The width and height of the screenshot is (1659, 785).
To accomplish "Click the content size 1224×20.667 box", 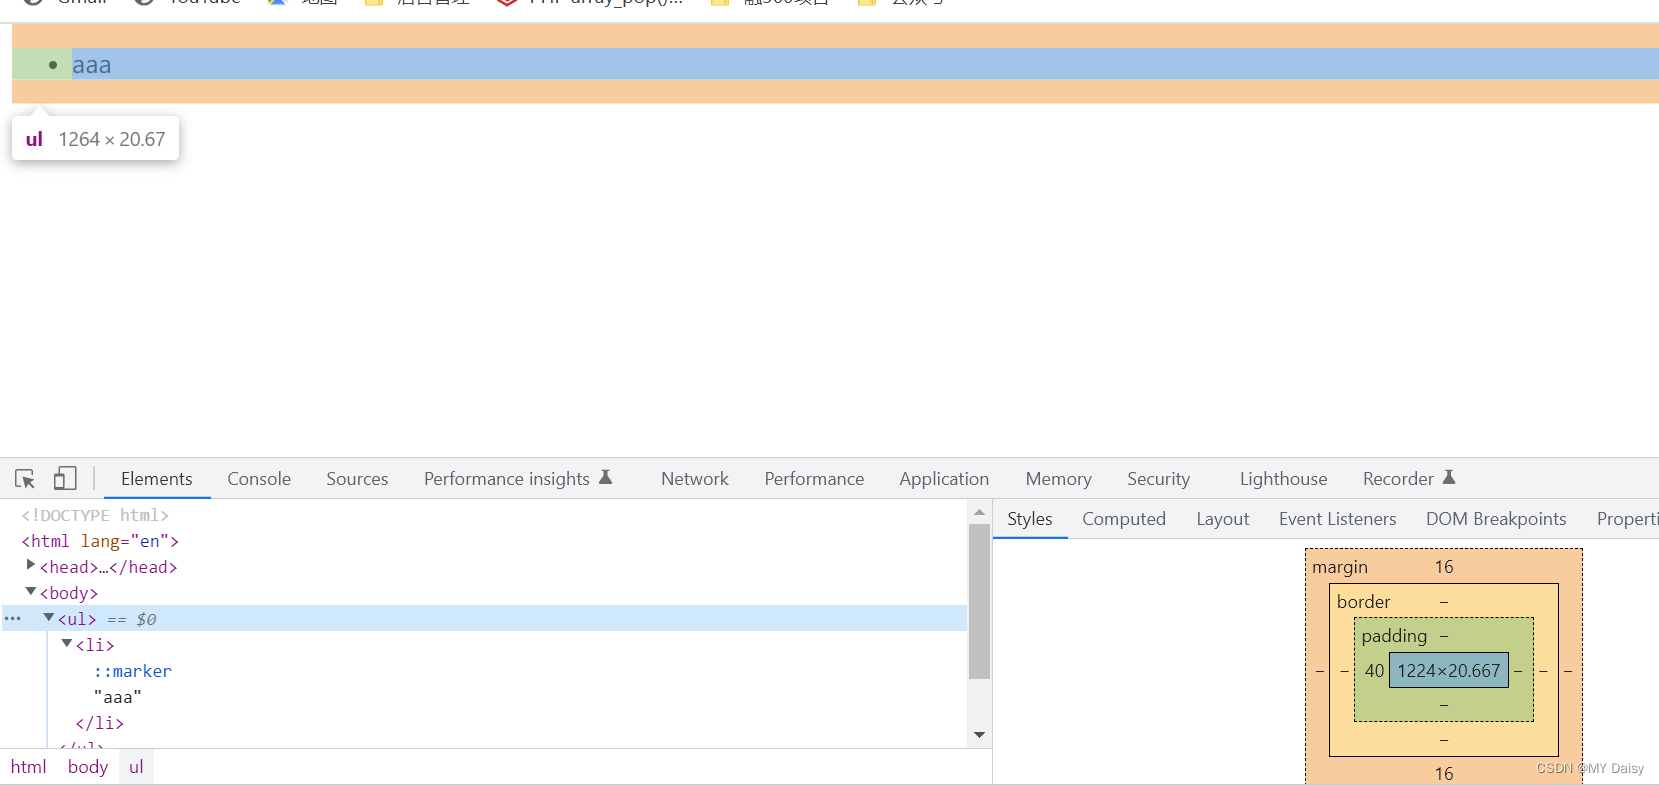I will pos(1449,671).
